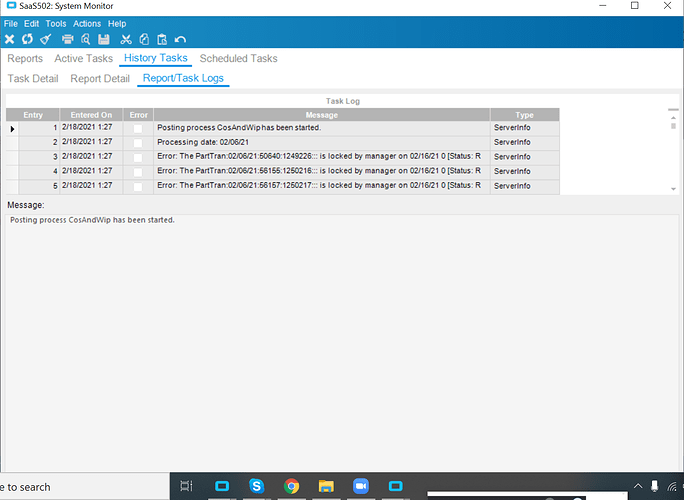Toggle Error checkbox for entry 1
684x500 pixels.
pos(138,128)
